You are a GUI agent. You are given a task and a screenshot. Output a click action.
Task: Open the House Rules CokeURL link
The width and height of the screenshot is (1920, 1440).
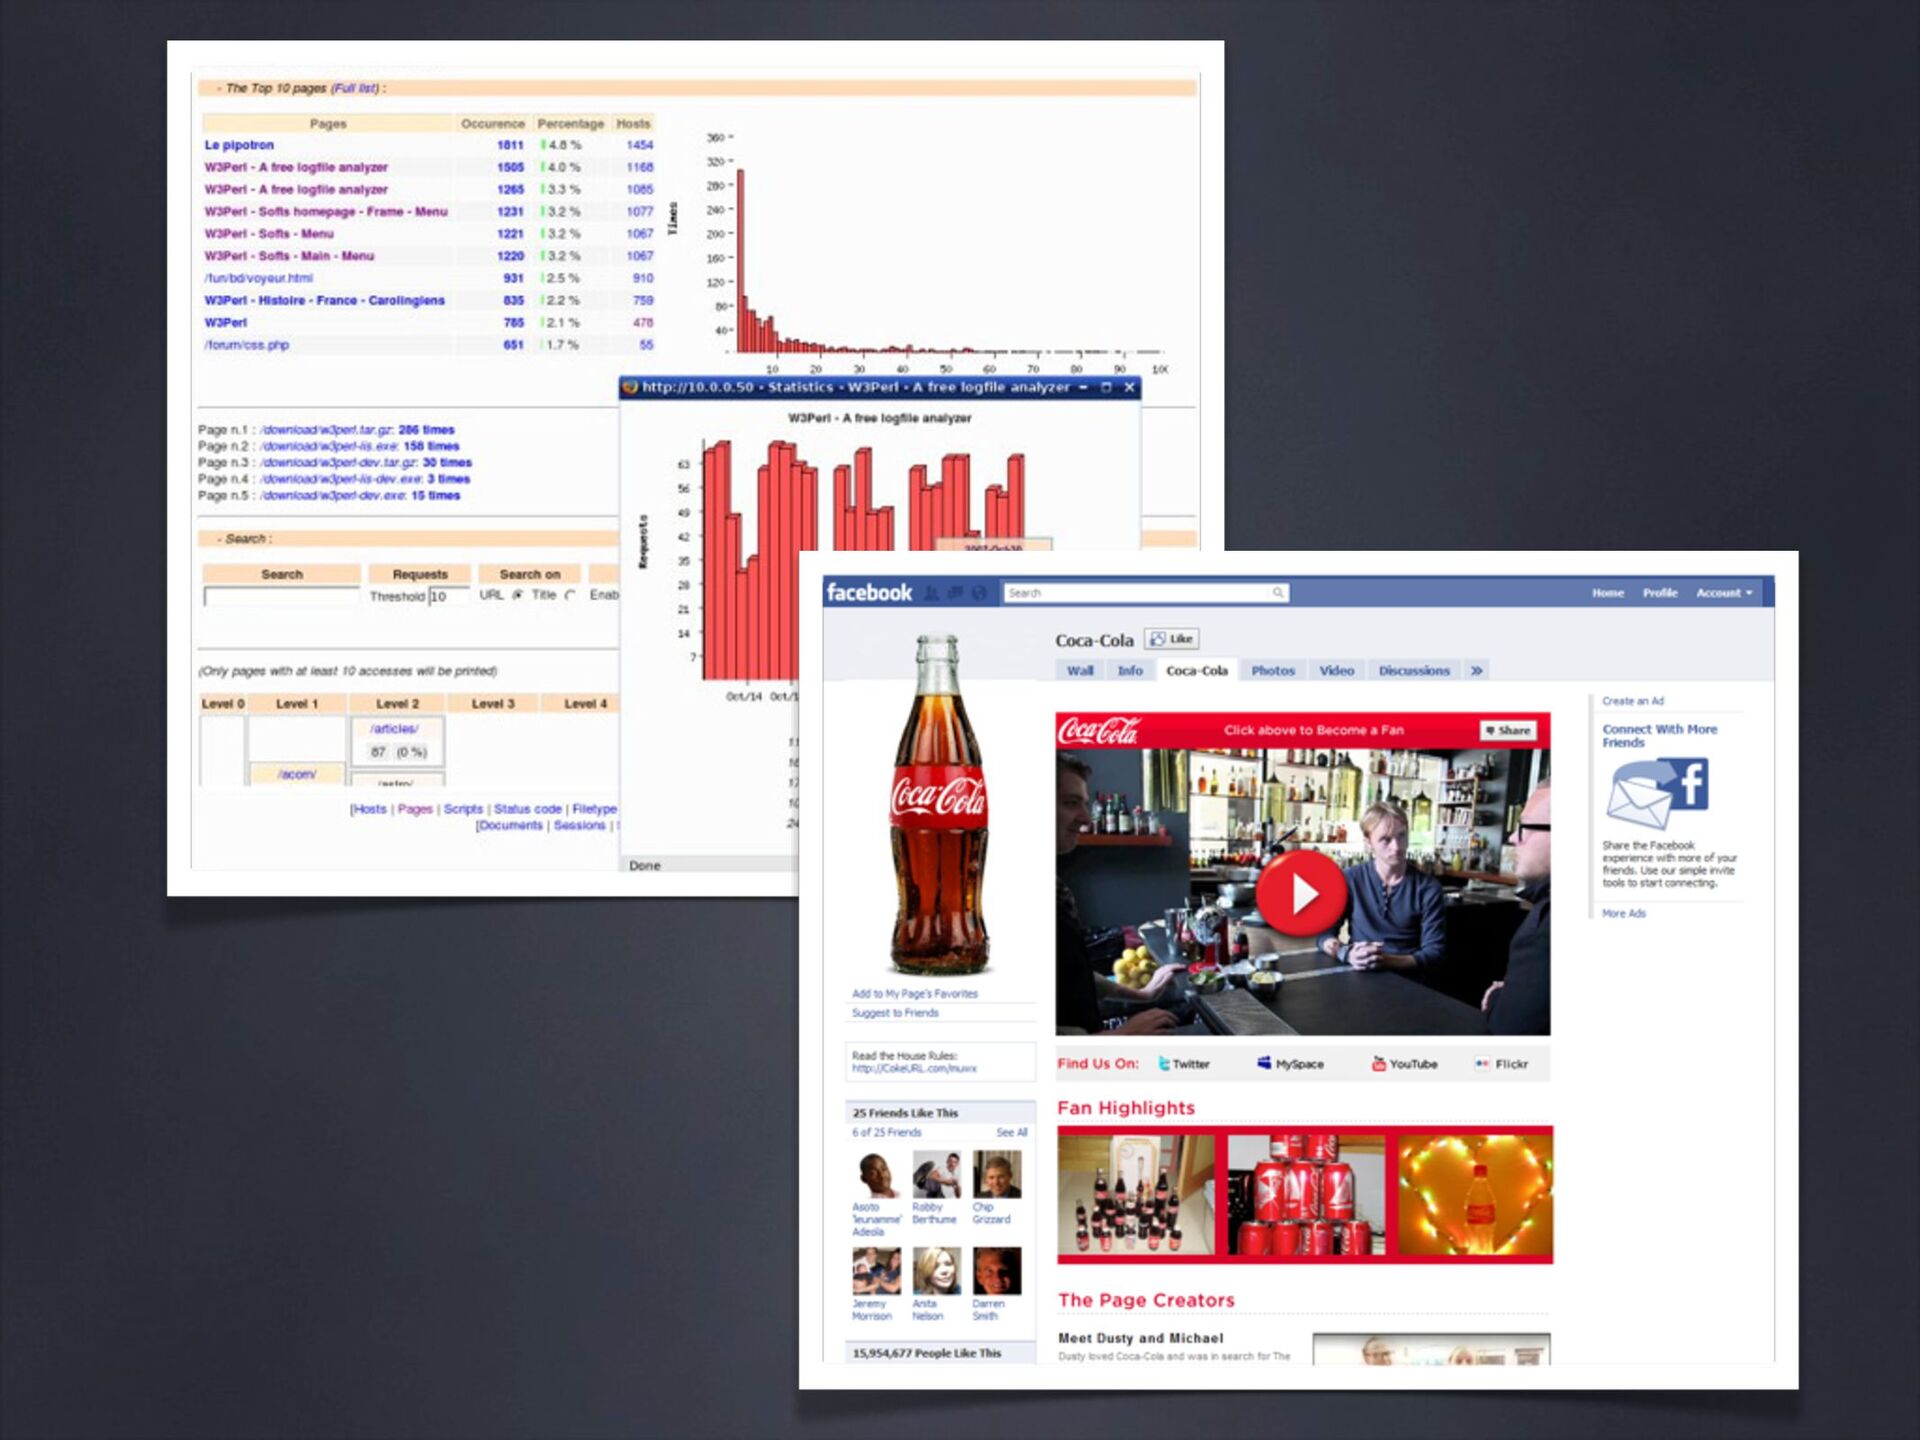(x=914, y=1069)
